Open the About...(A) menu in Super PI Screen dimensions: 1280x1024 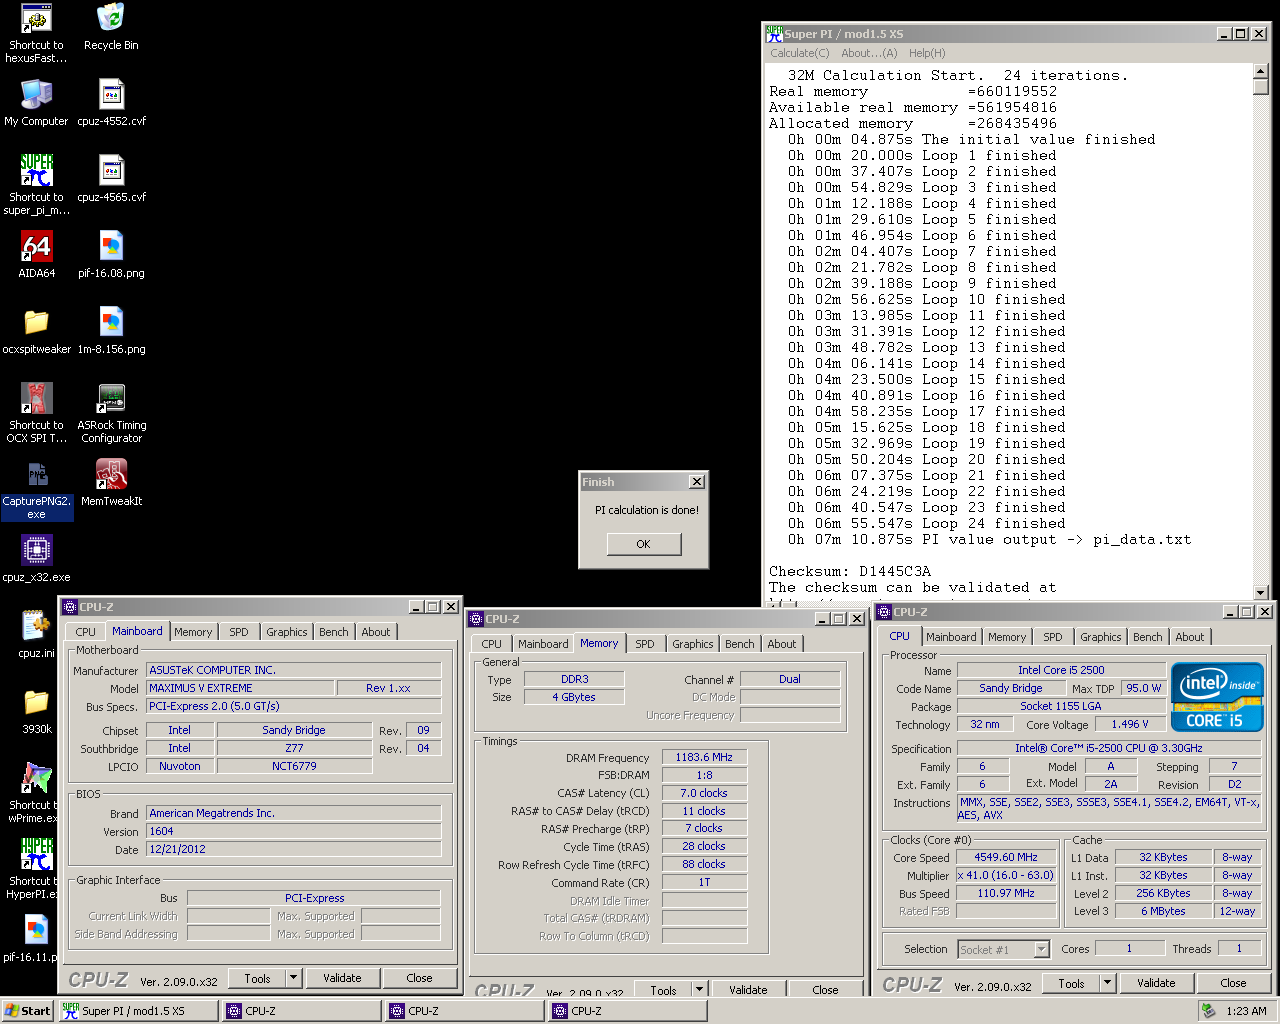pos(869,53)
